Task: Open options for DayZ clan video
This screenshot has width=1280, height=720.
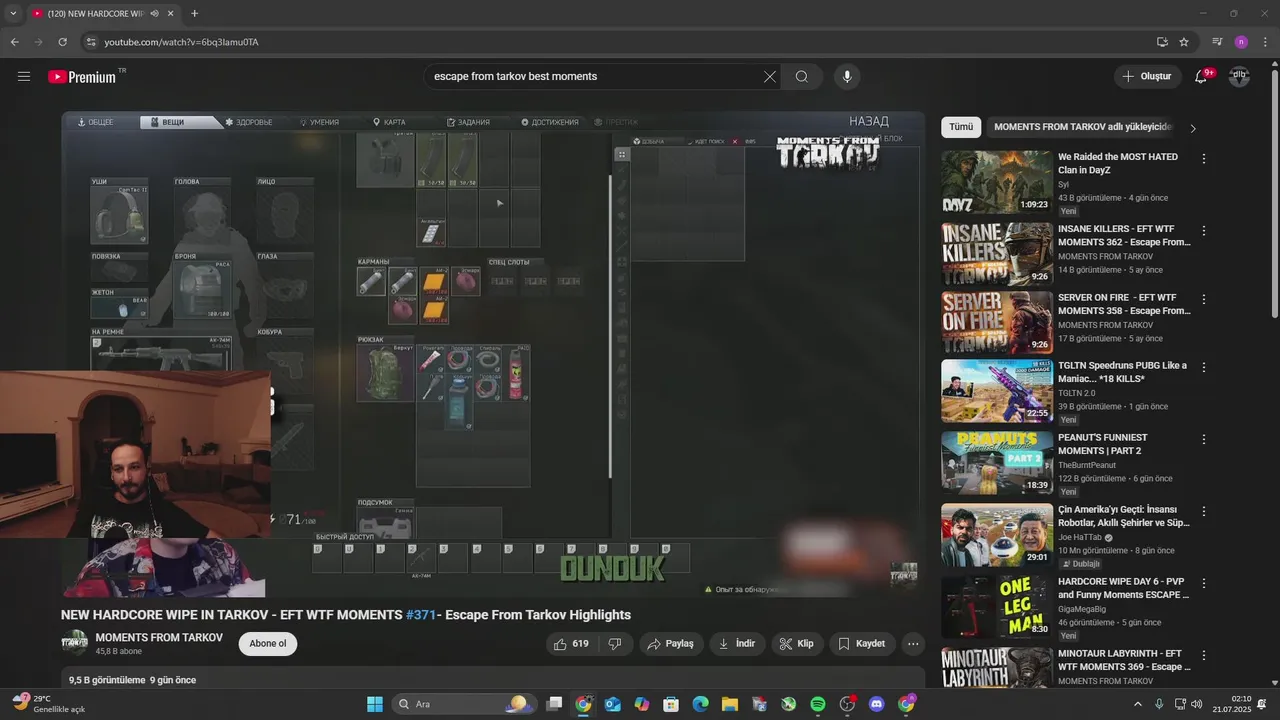Action: (x=1204, y=159)
